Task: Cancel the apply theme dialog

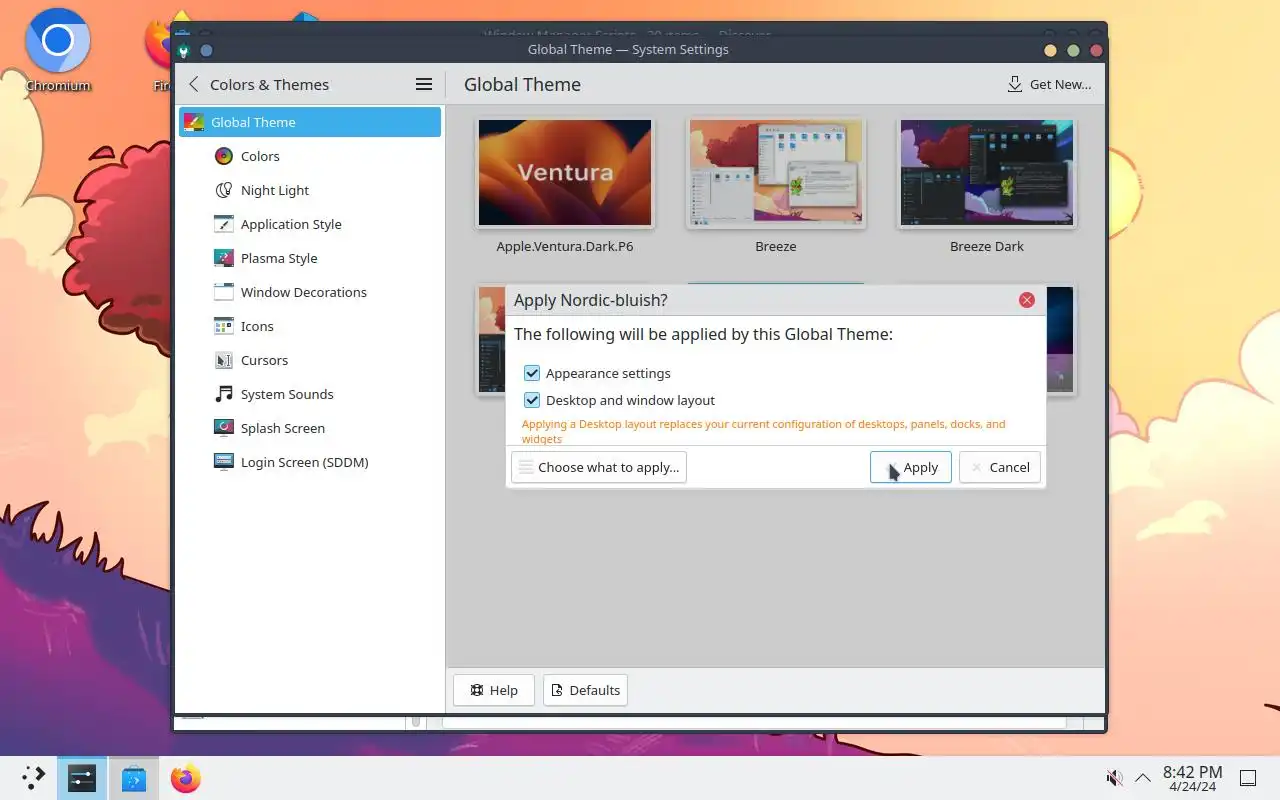Action: point(1000,467)
